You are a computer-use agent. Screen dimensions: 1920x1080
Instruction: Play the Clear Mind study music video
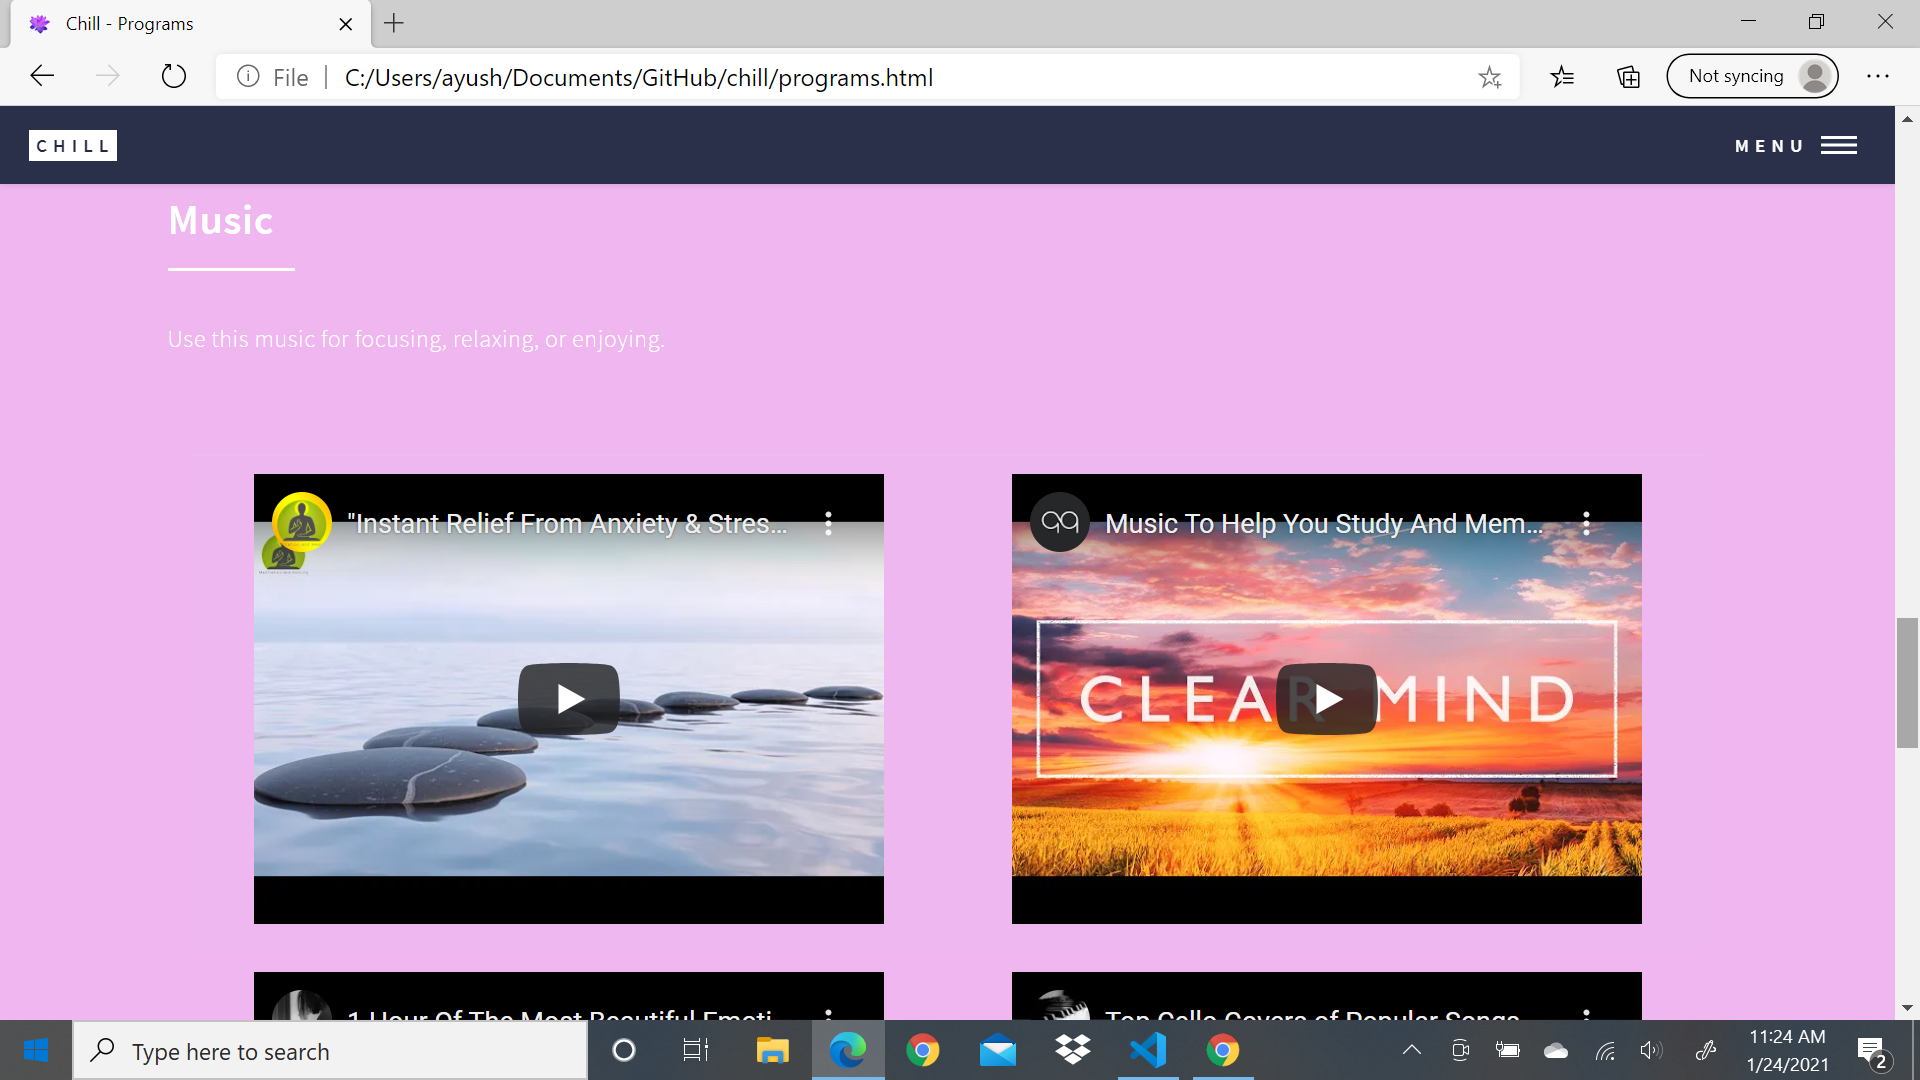point(1326,698)
